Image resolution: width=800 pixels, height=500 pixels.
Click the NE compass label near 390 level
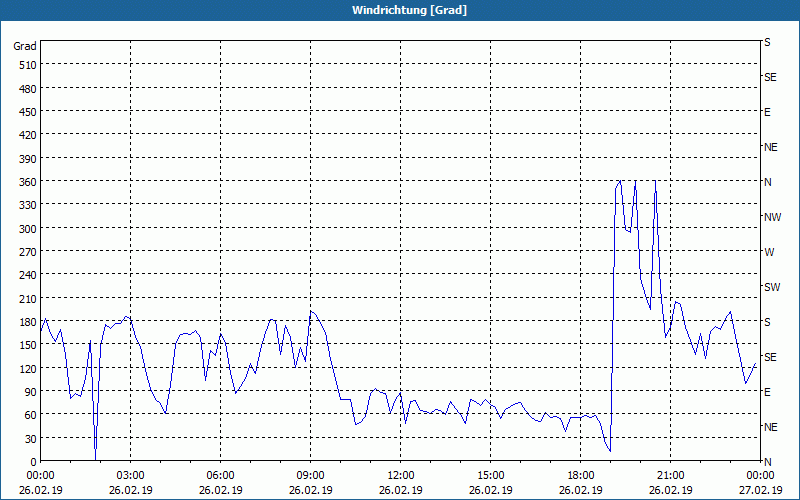[x=771, y=147]
